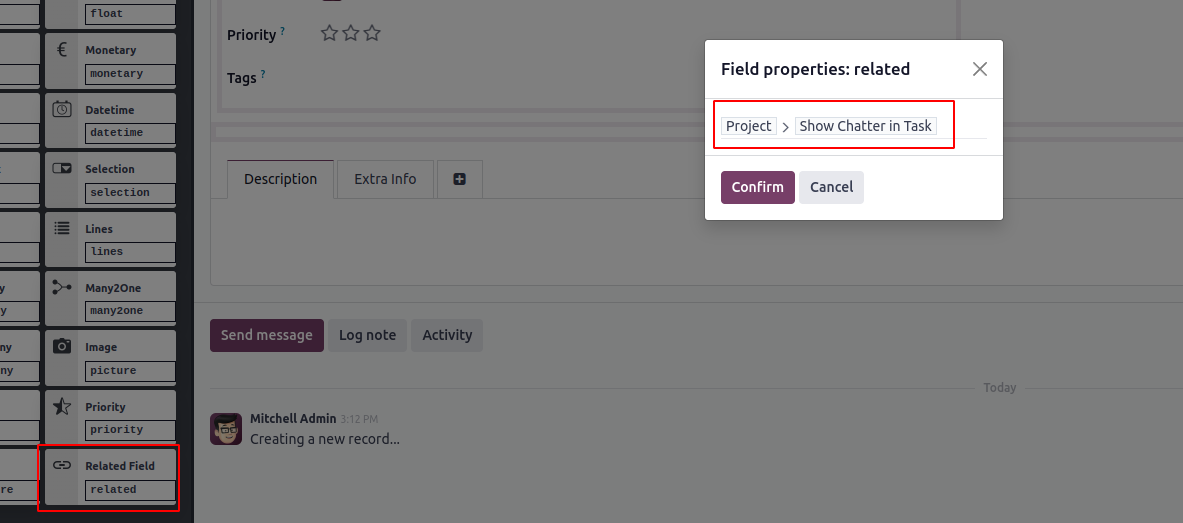The image size is (1183, 523).
Task: Cancel the field properties dialog
Action: pos(831,187)
